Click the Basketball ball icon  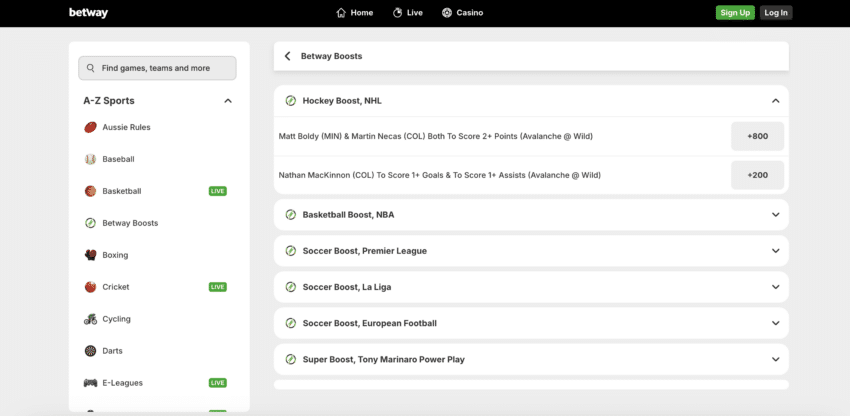tap(91, 191)
